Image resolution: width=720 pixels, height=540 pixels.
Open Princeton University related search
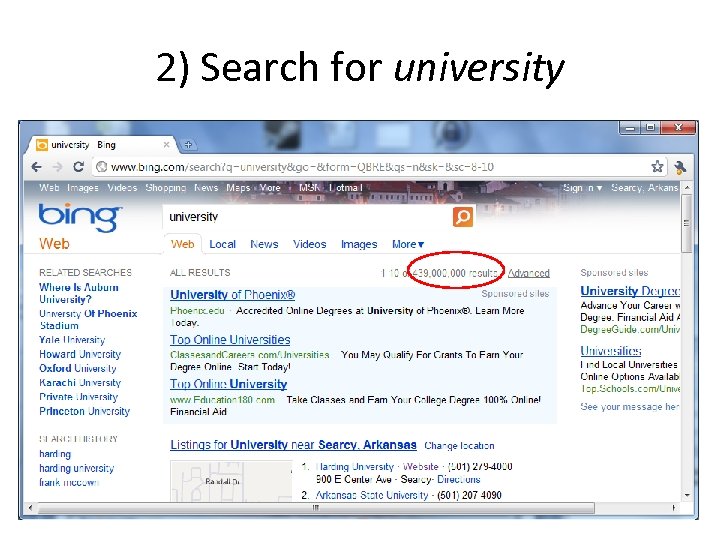84,411
